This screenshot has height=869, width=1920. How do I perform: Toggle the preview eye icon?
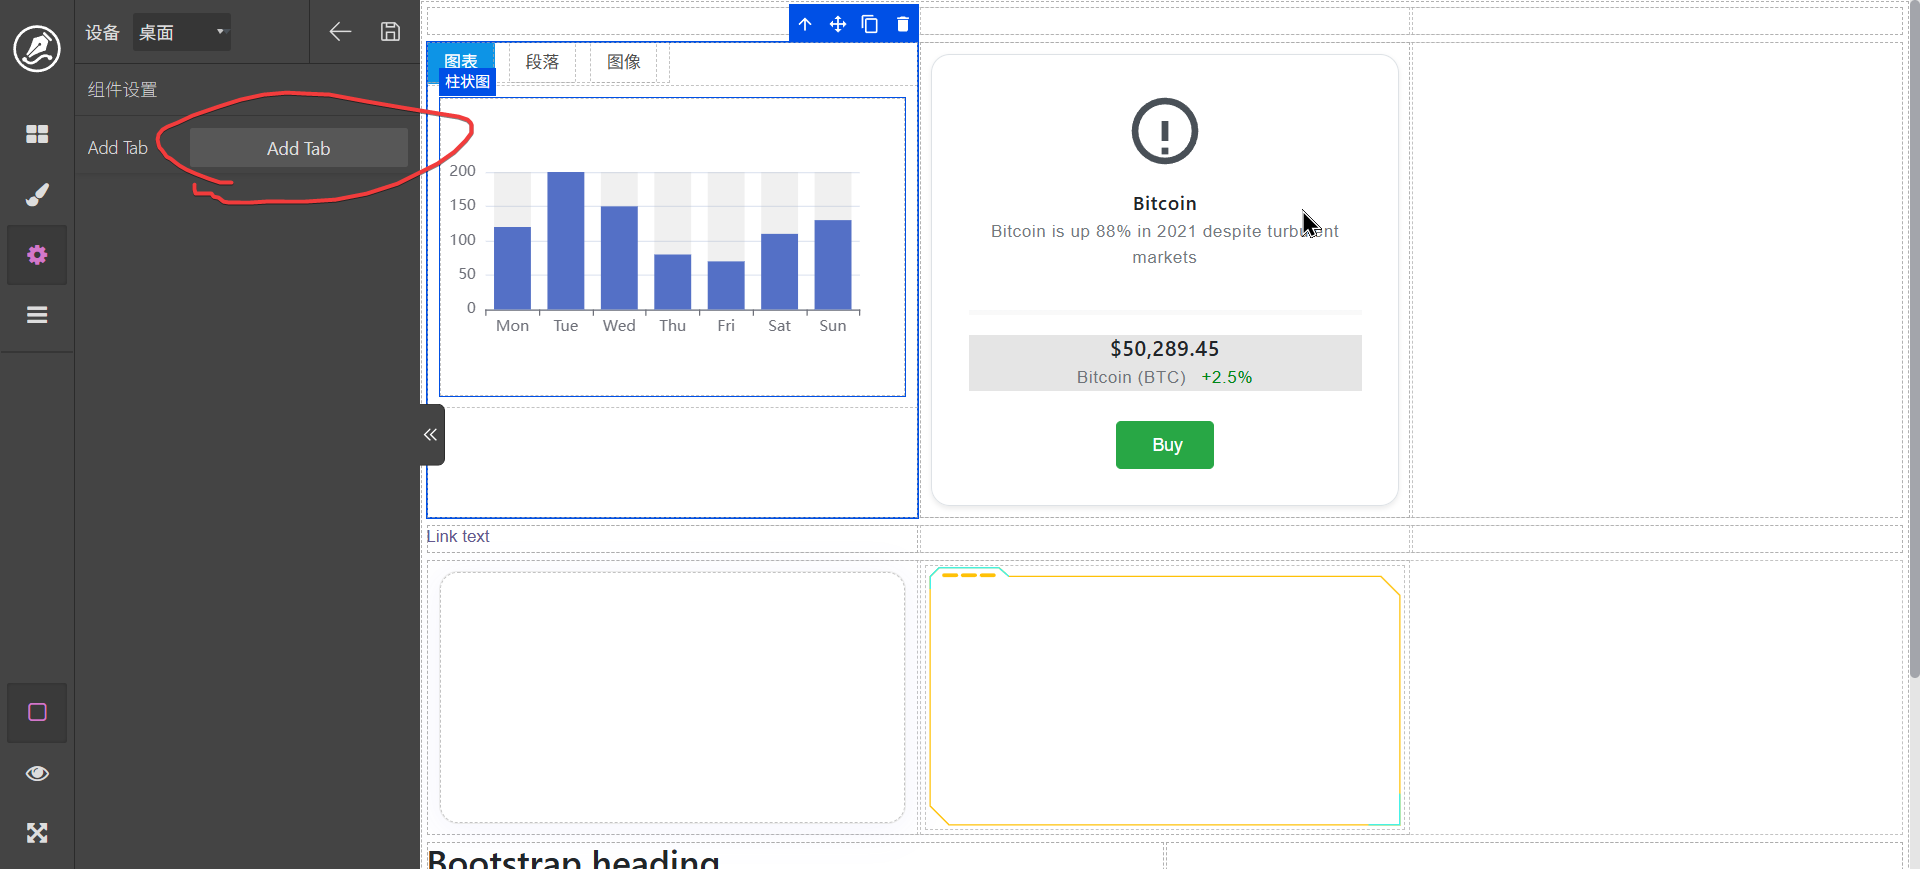37,773
